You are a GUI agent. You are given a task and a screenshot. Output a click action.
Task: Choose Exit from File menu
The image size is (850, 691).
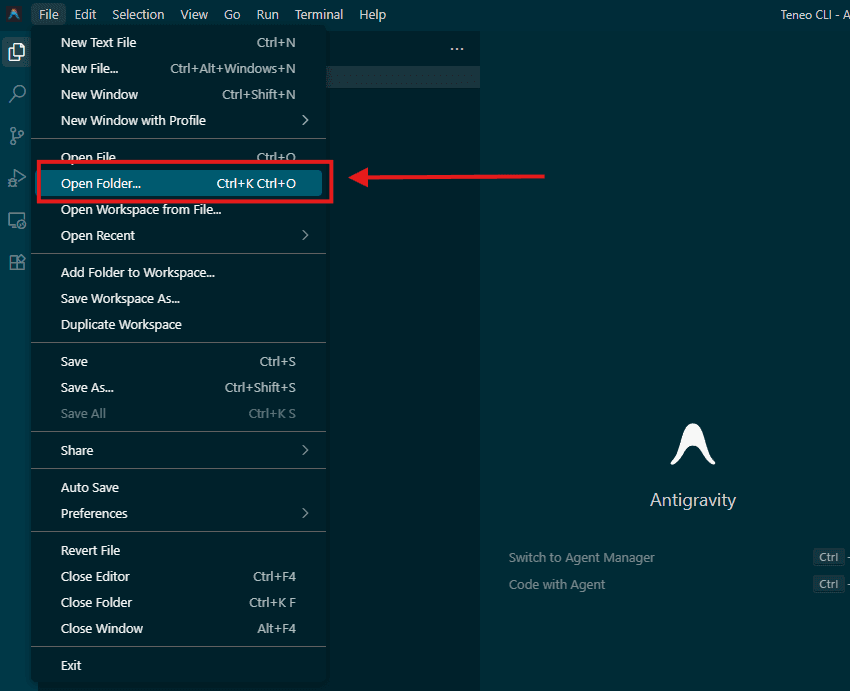[178, 664]
